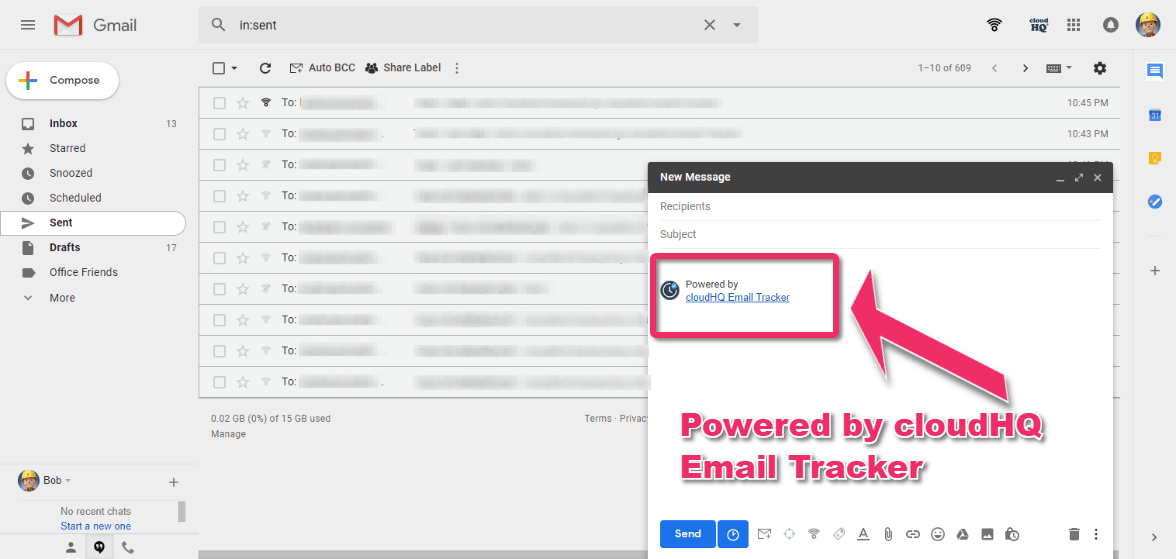
Task: Refresh the mail list
Action: [265, 68]
